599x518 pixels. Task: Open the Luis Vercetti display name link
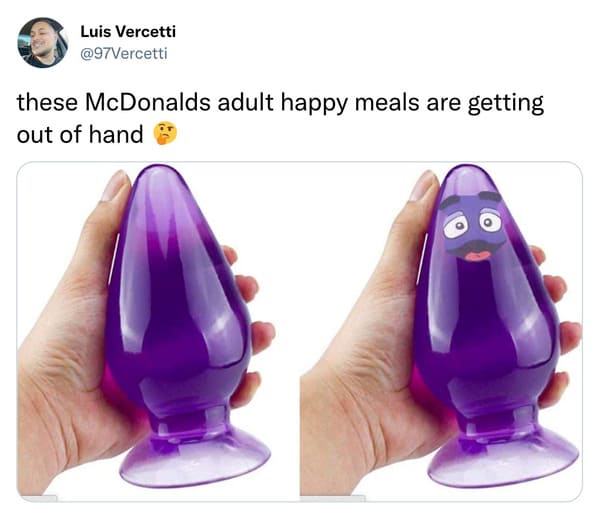128,31
